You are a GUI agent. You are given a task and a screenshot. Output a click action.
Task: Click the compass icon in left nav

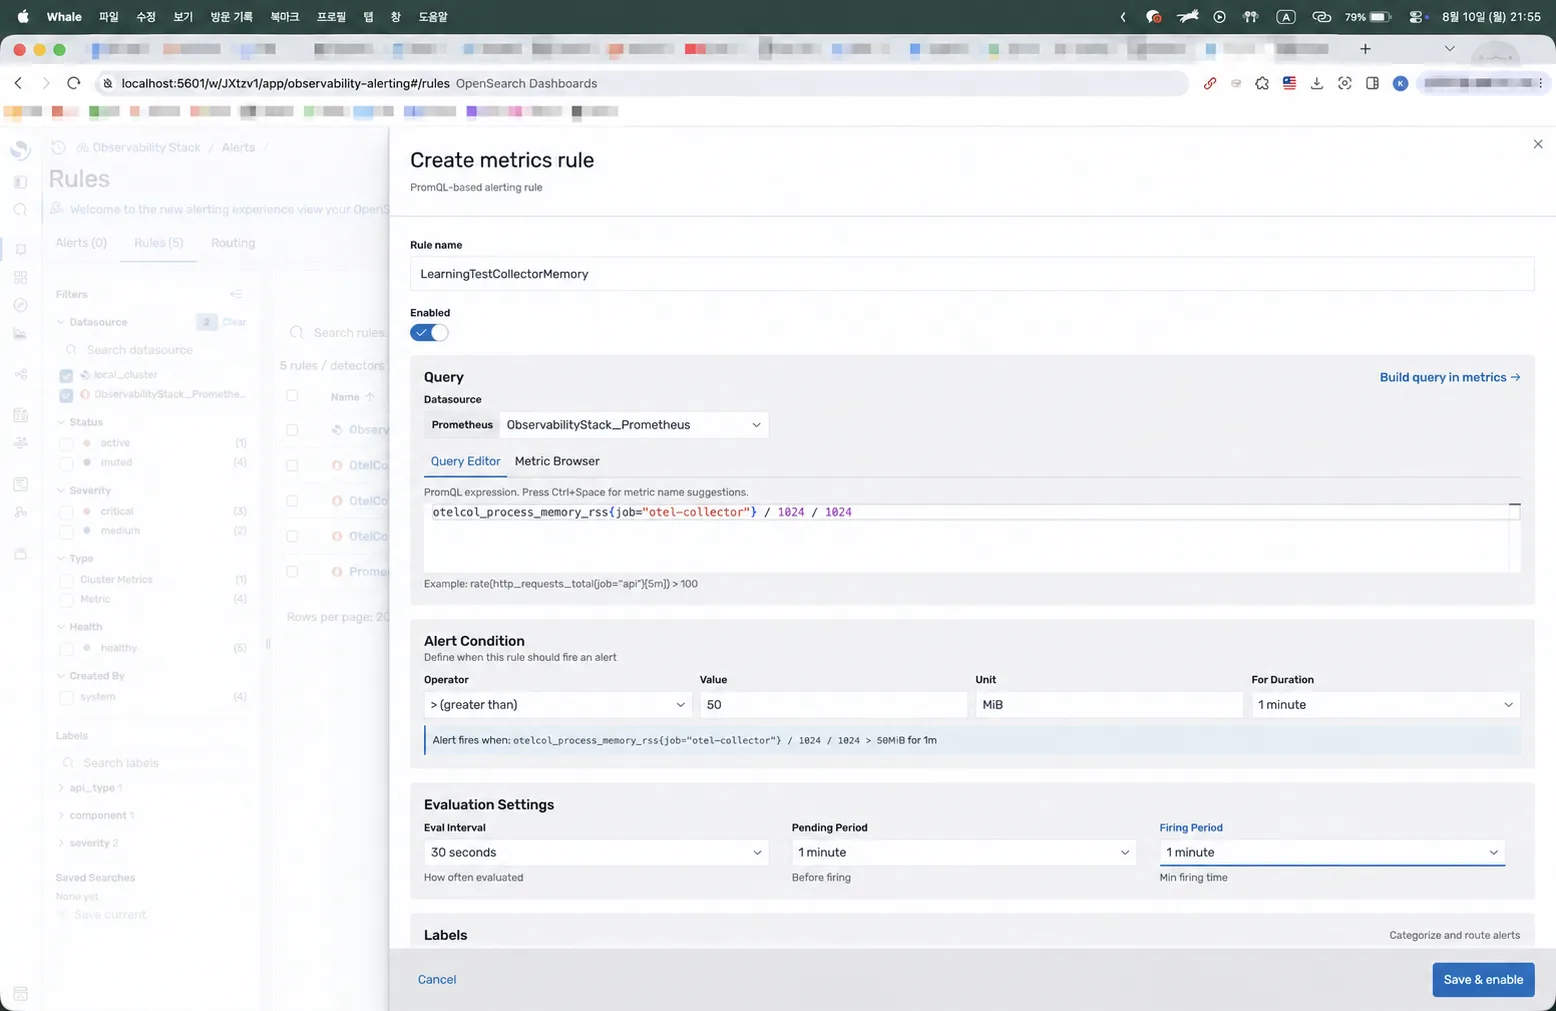(20, 305)
